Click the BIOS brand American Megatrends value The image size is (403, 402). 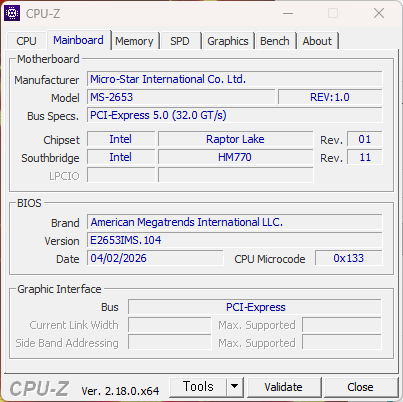coord(235,222)
